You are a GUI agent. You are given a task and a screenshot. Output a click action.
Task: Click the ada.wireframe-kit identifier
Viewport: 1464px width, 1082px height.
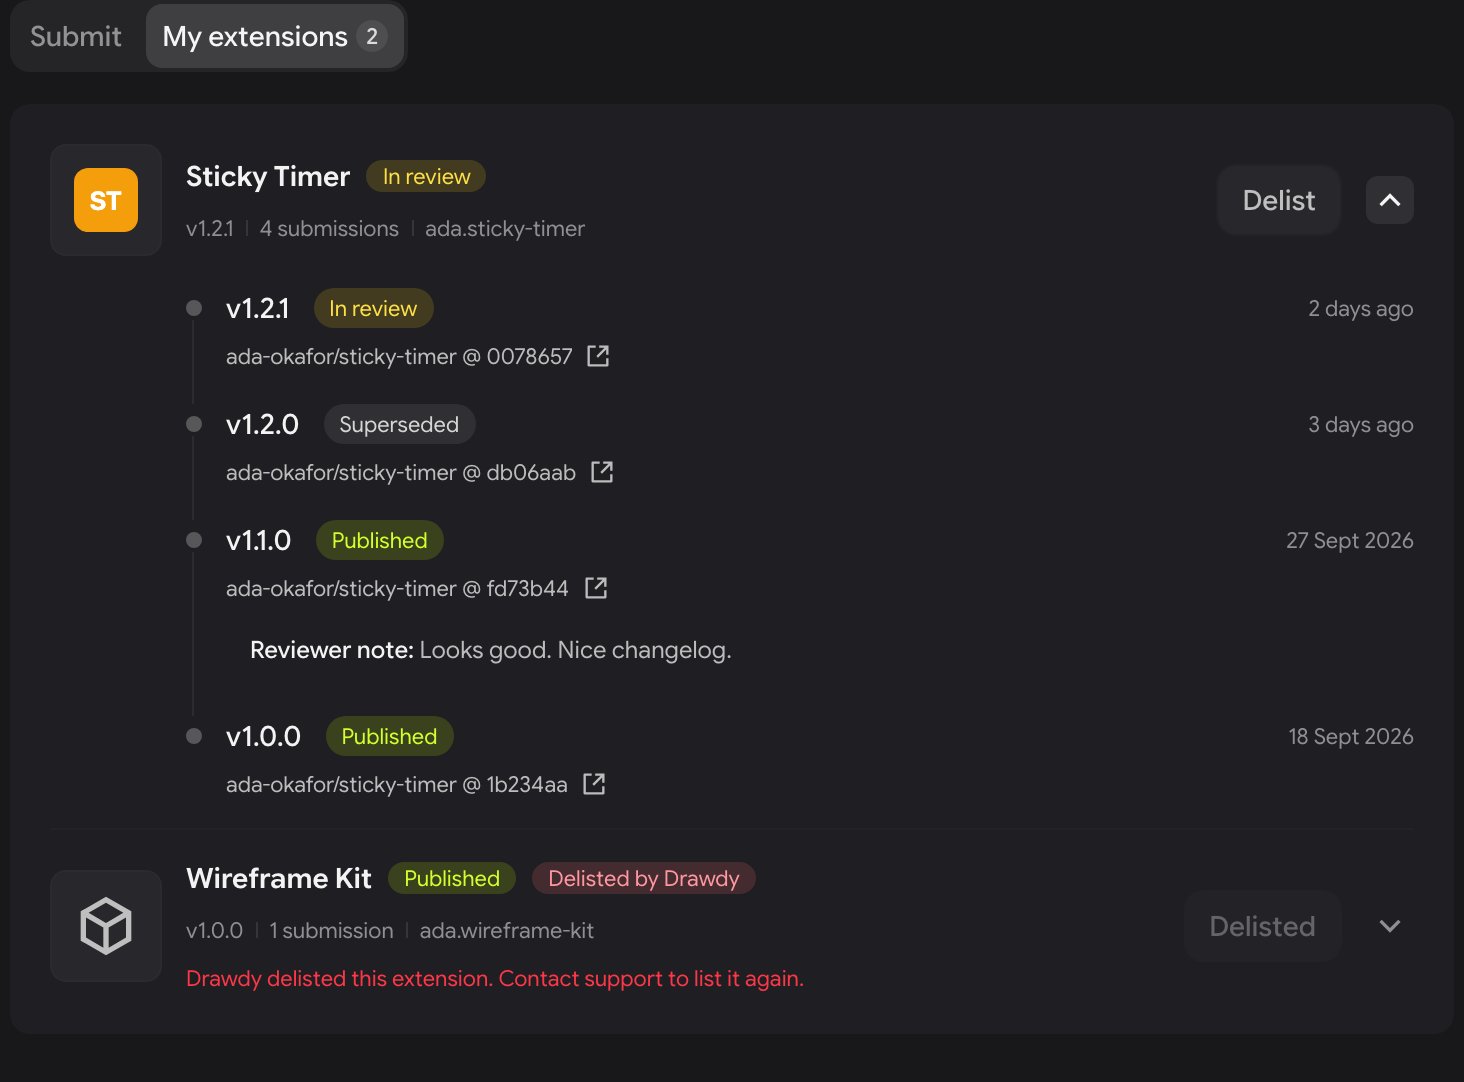[507, 930]
